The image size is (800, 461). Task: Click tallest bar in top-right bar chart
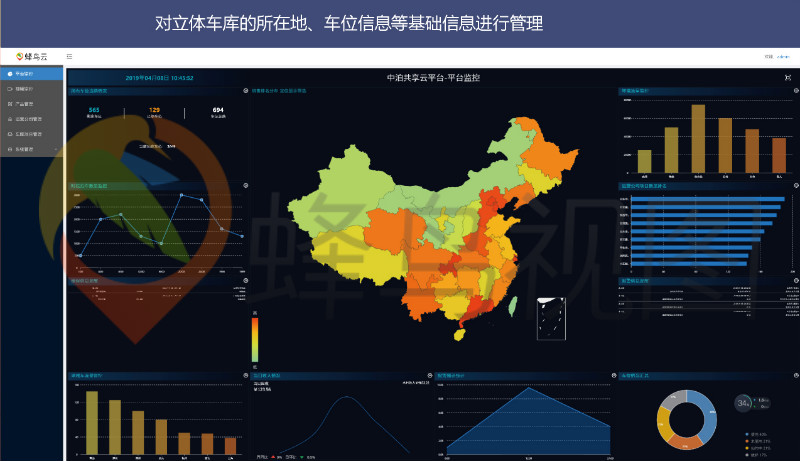point(698,139)
